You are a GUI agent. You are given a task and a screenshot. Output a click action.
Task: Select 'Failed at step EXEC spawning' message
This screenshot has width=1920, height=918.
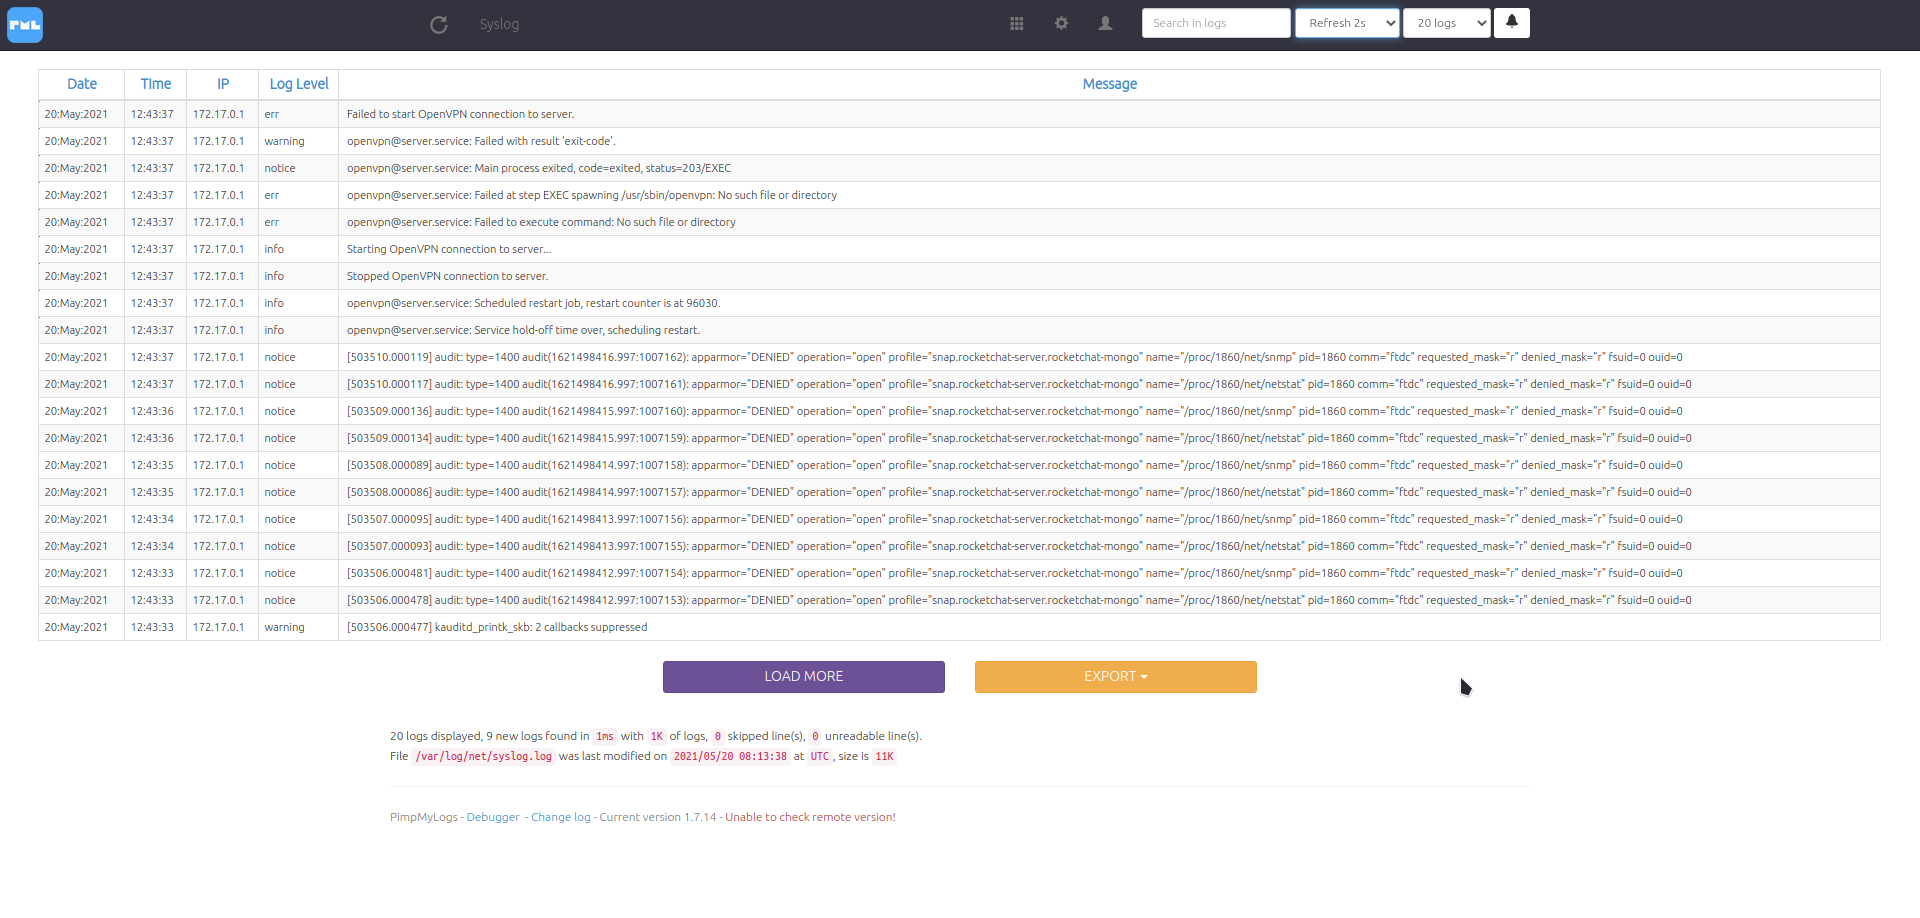(x=592, y=195)
